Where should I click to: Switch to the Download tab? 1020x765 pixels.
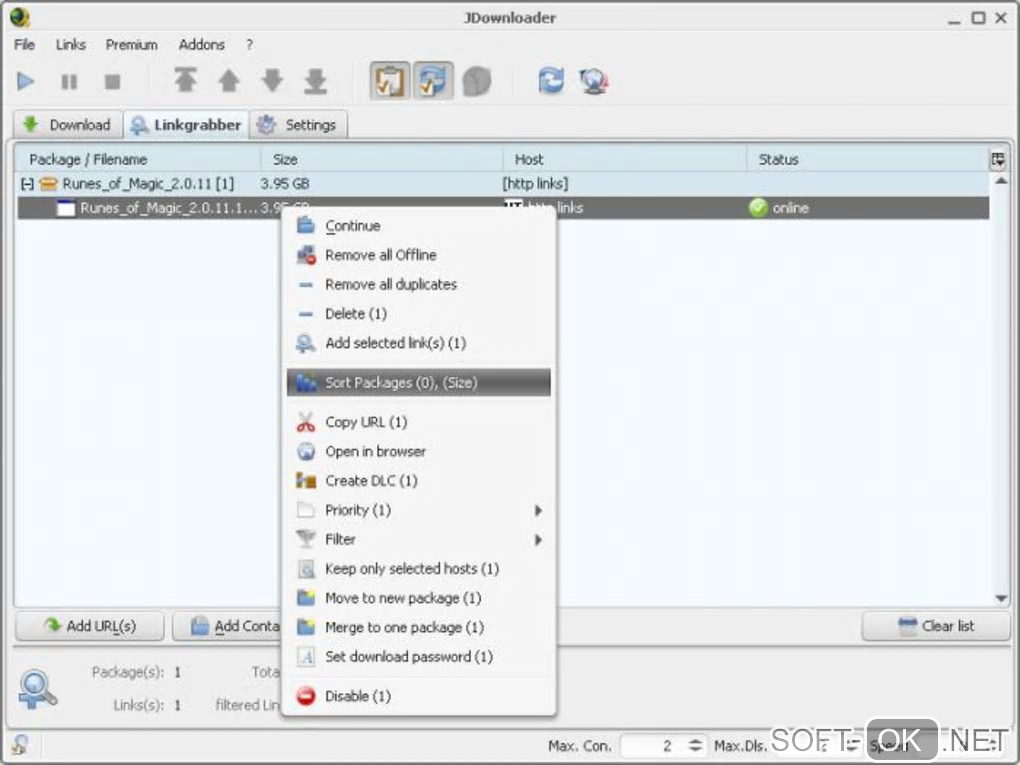(68, 124)
